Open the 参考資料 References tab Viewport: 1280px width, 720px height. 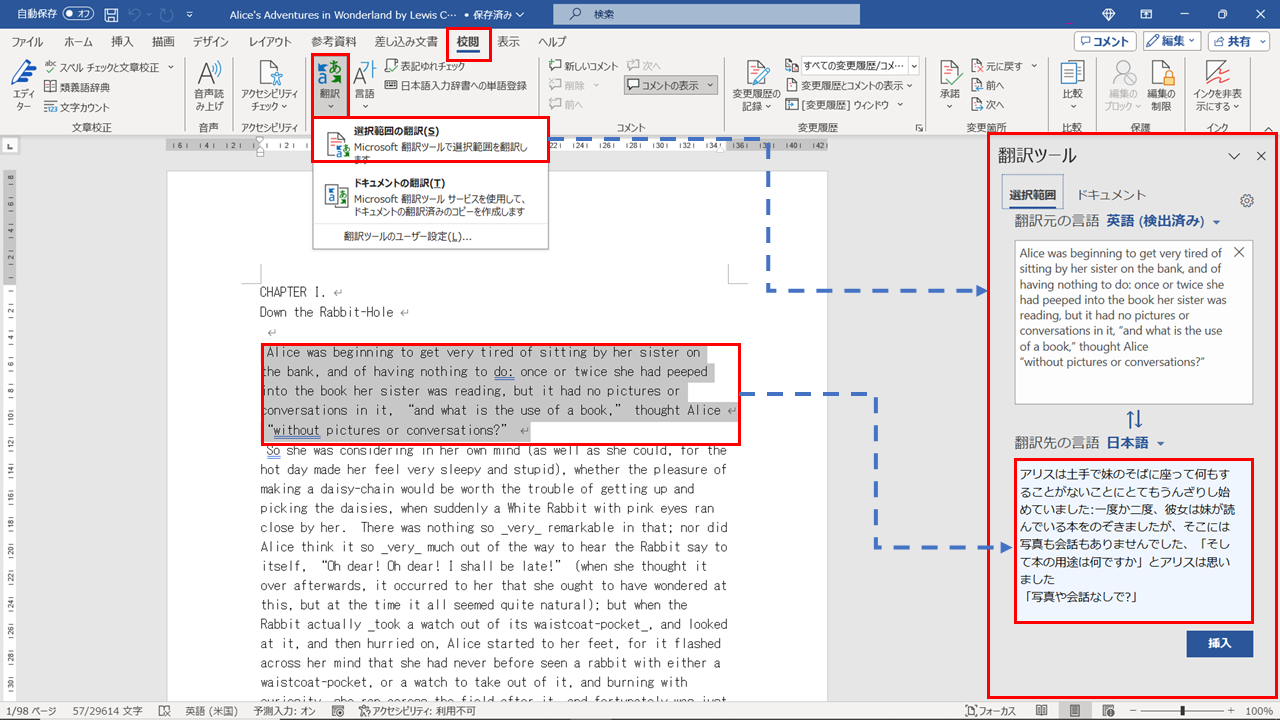tap(334, 42)
